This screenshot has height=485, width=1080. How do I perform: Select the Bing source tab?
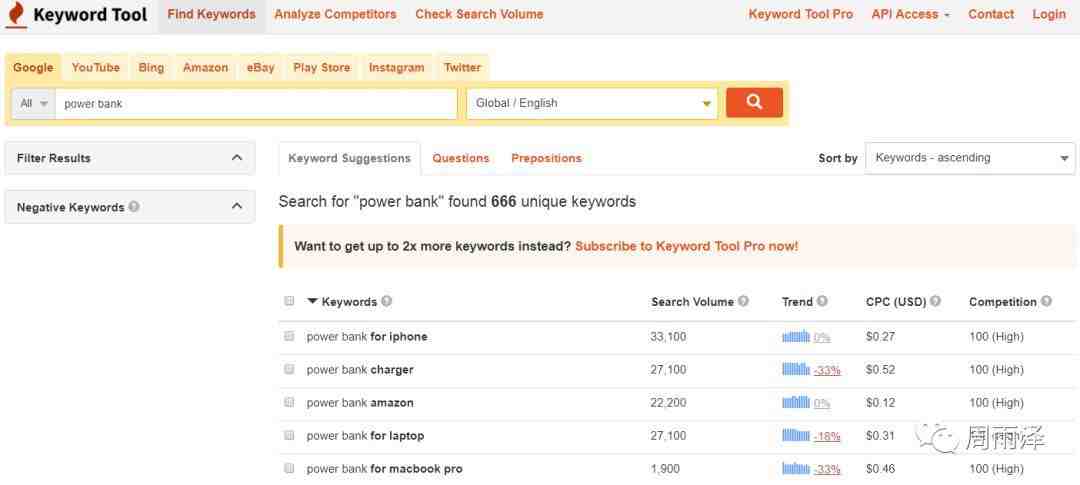(151, 68)
